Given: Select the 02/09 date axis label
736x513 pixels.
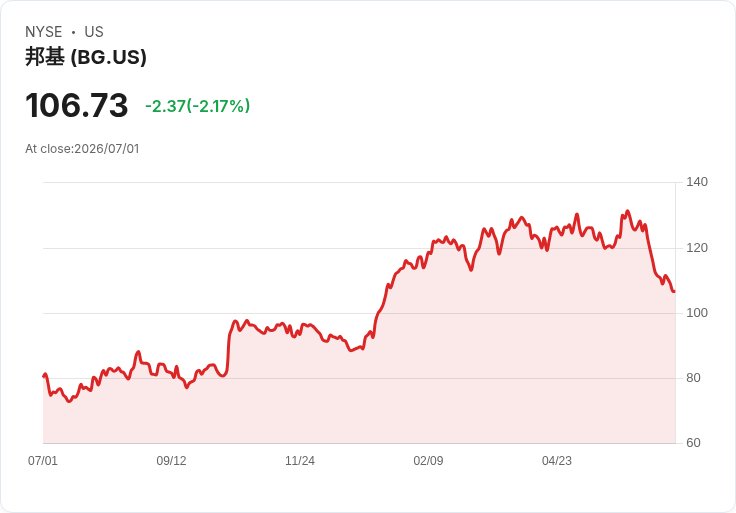Looking at the screenshot, I should [x=428, y=461].
